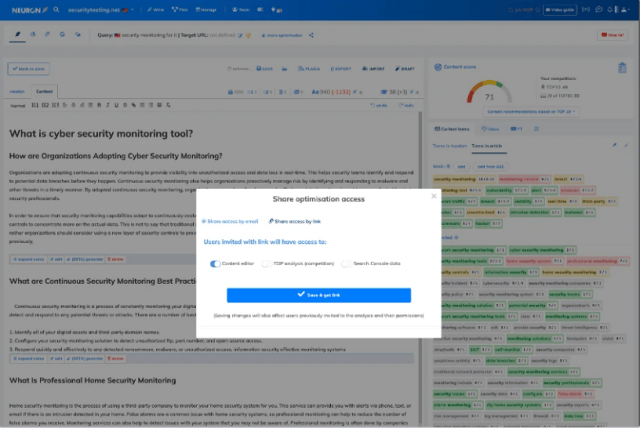Viewport: 640px width, 428px height.
Task: Click the 'security monitoring' term tag
Action: click(x=464, y=179)
